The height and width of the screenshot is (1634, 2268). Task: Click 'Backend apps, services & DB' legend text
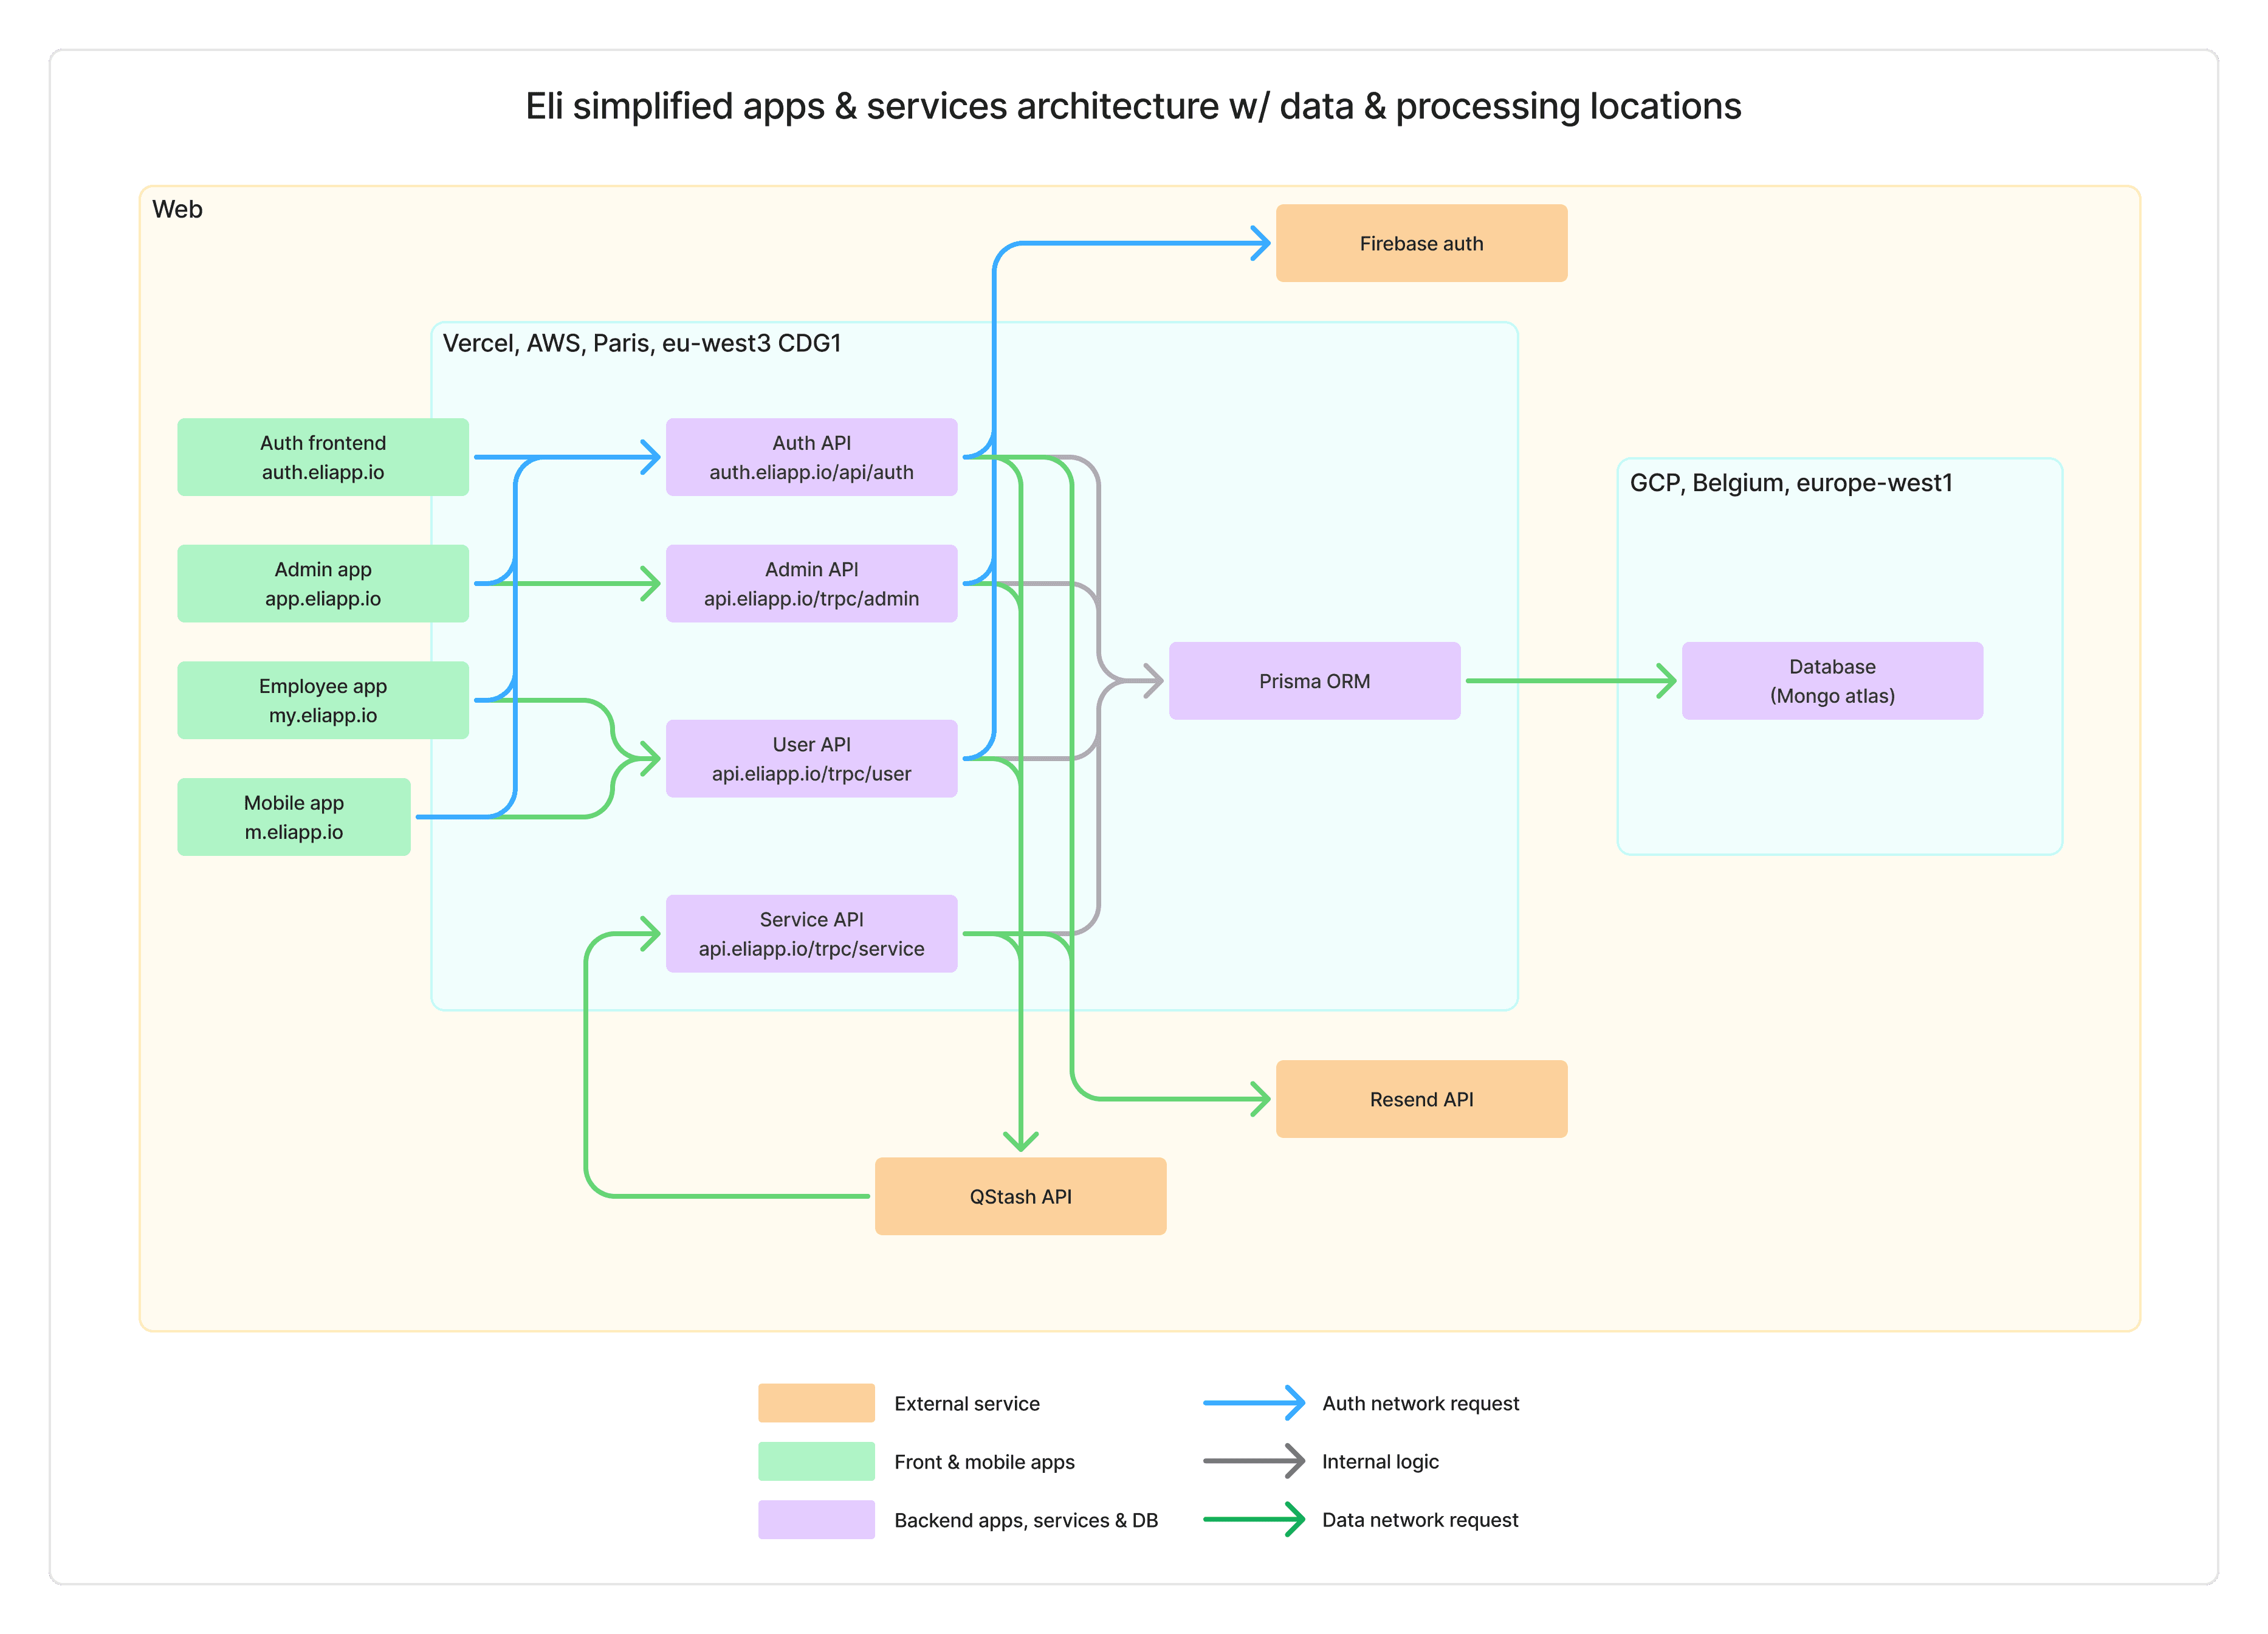(1026, 1520)
